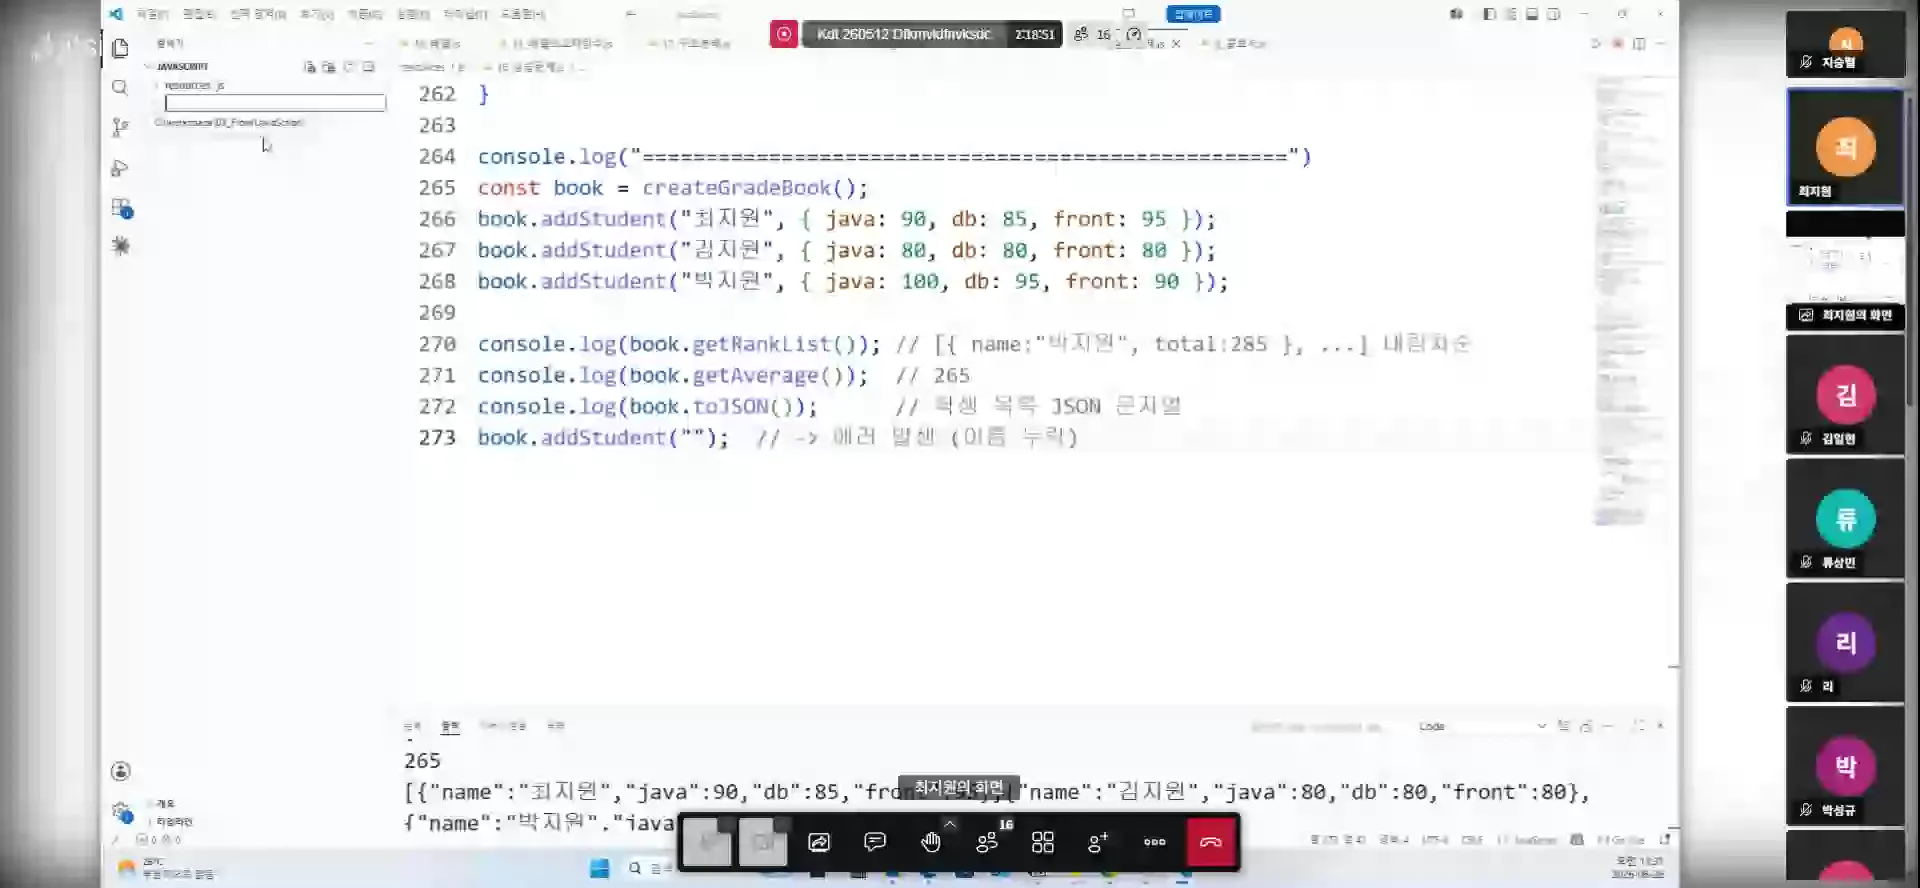The height and width of the screenshot is (888, 1920).
Task: Click the Run Code button in editor toolbar
Action: (1595, 44)
